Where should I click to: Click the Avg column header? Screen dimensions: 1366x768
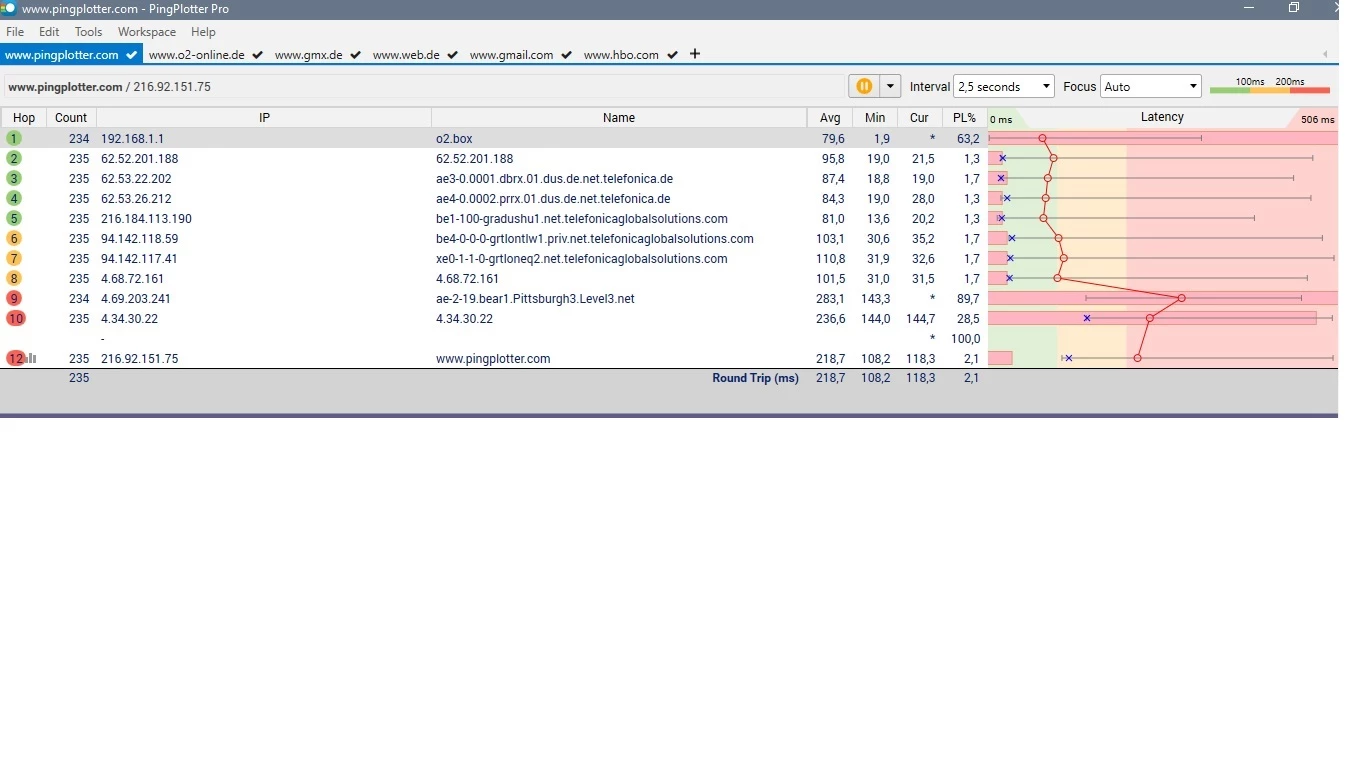830,118
